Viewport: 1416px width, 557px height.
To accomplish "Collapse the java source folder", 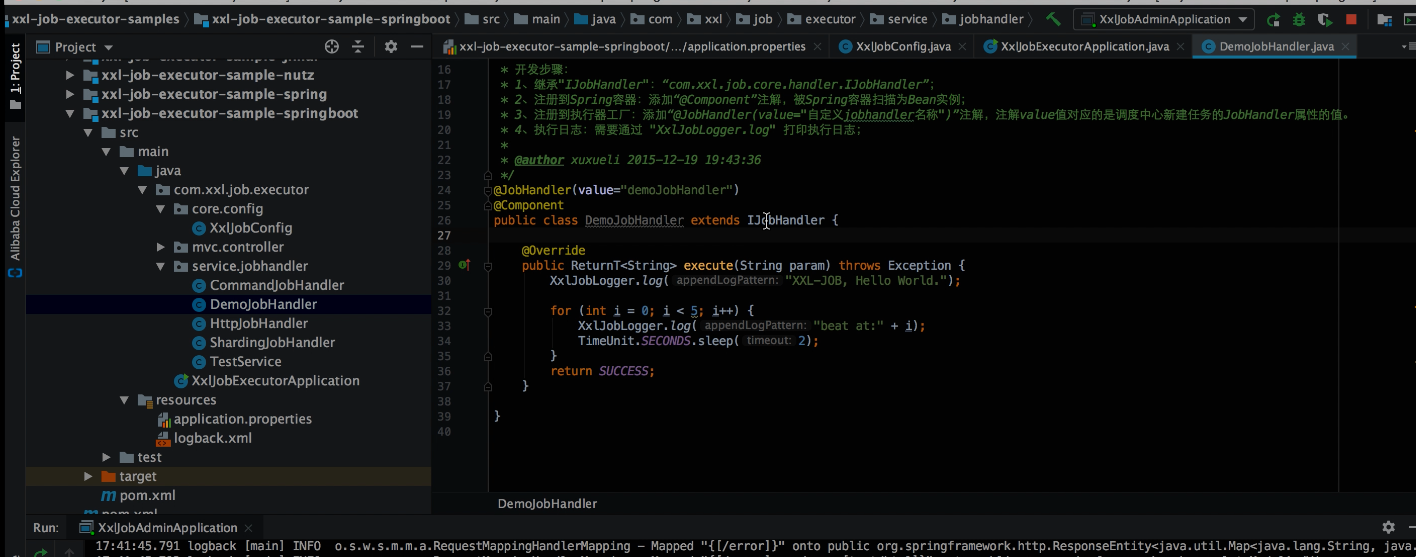I will pyautogui.click(x=124, y=170).
